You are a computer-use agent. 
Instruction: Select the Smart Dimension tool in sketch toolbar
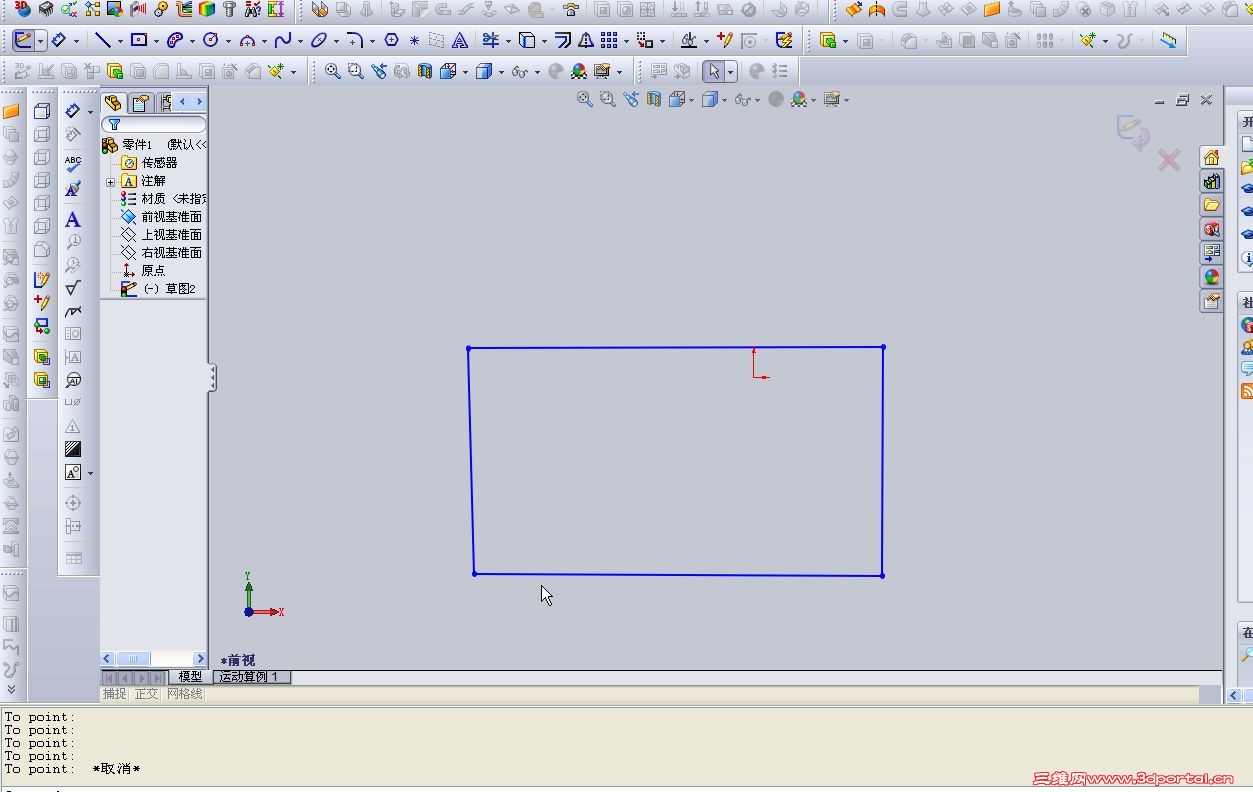coord(59,41)
